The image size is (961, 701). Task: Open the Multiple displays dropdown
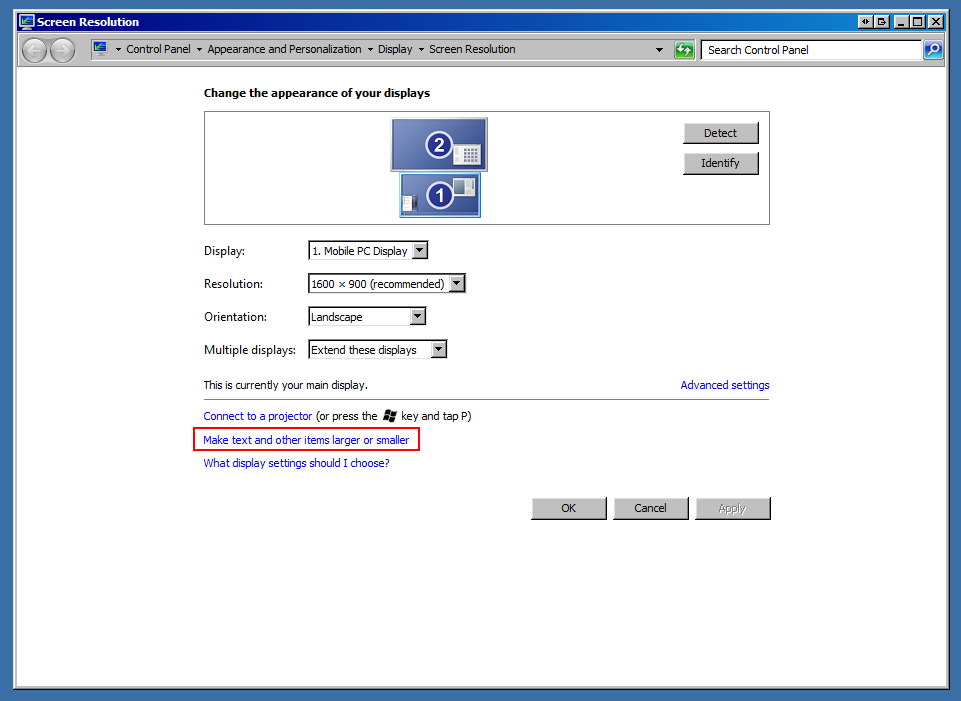[x=438, y=350]
